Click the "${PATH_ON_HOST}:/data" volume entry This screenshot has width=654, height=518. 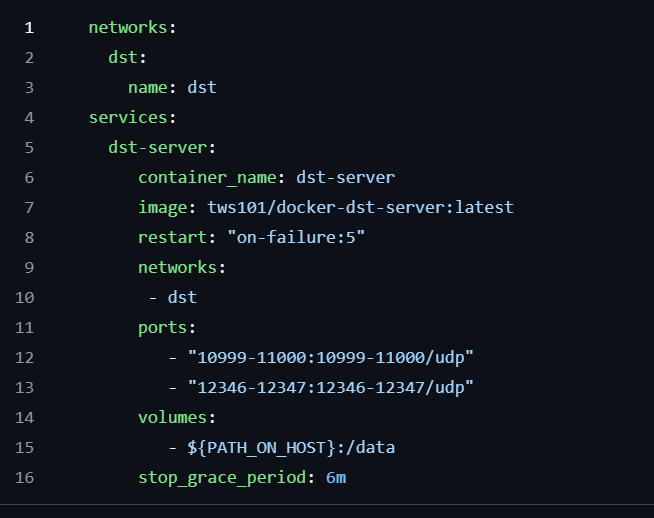tap(291, 447)
